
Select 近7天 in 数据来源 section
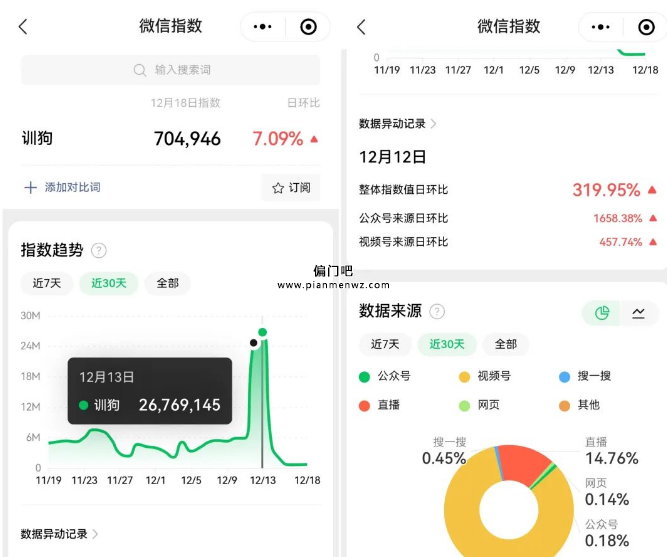(385, 344)
